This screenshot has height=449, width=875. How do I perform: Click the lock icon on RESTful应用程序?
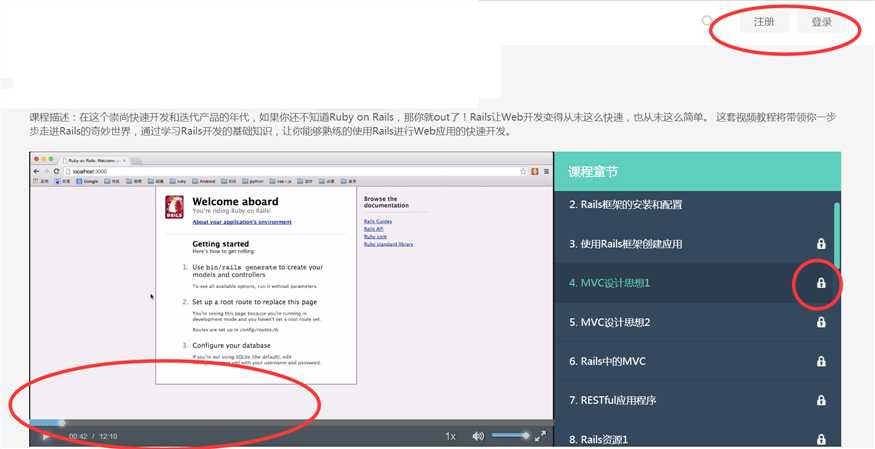tap(821, 400)
